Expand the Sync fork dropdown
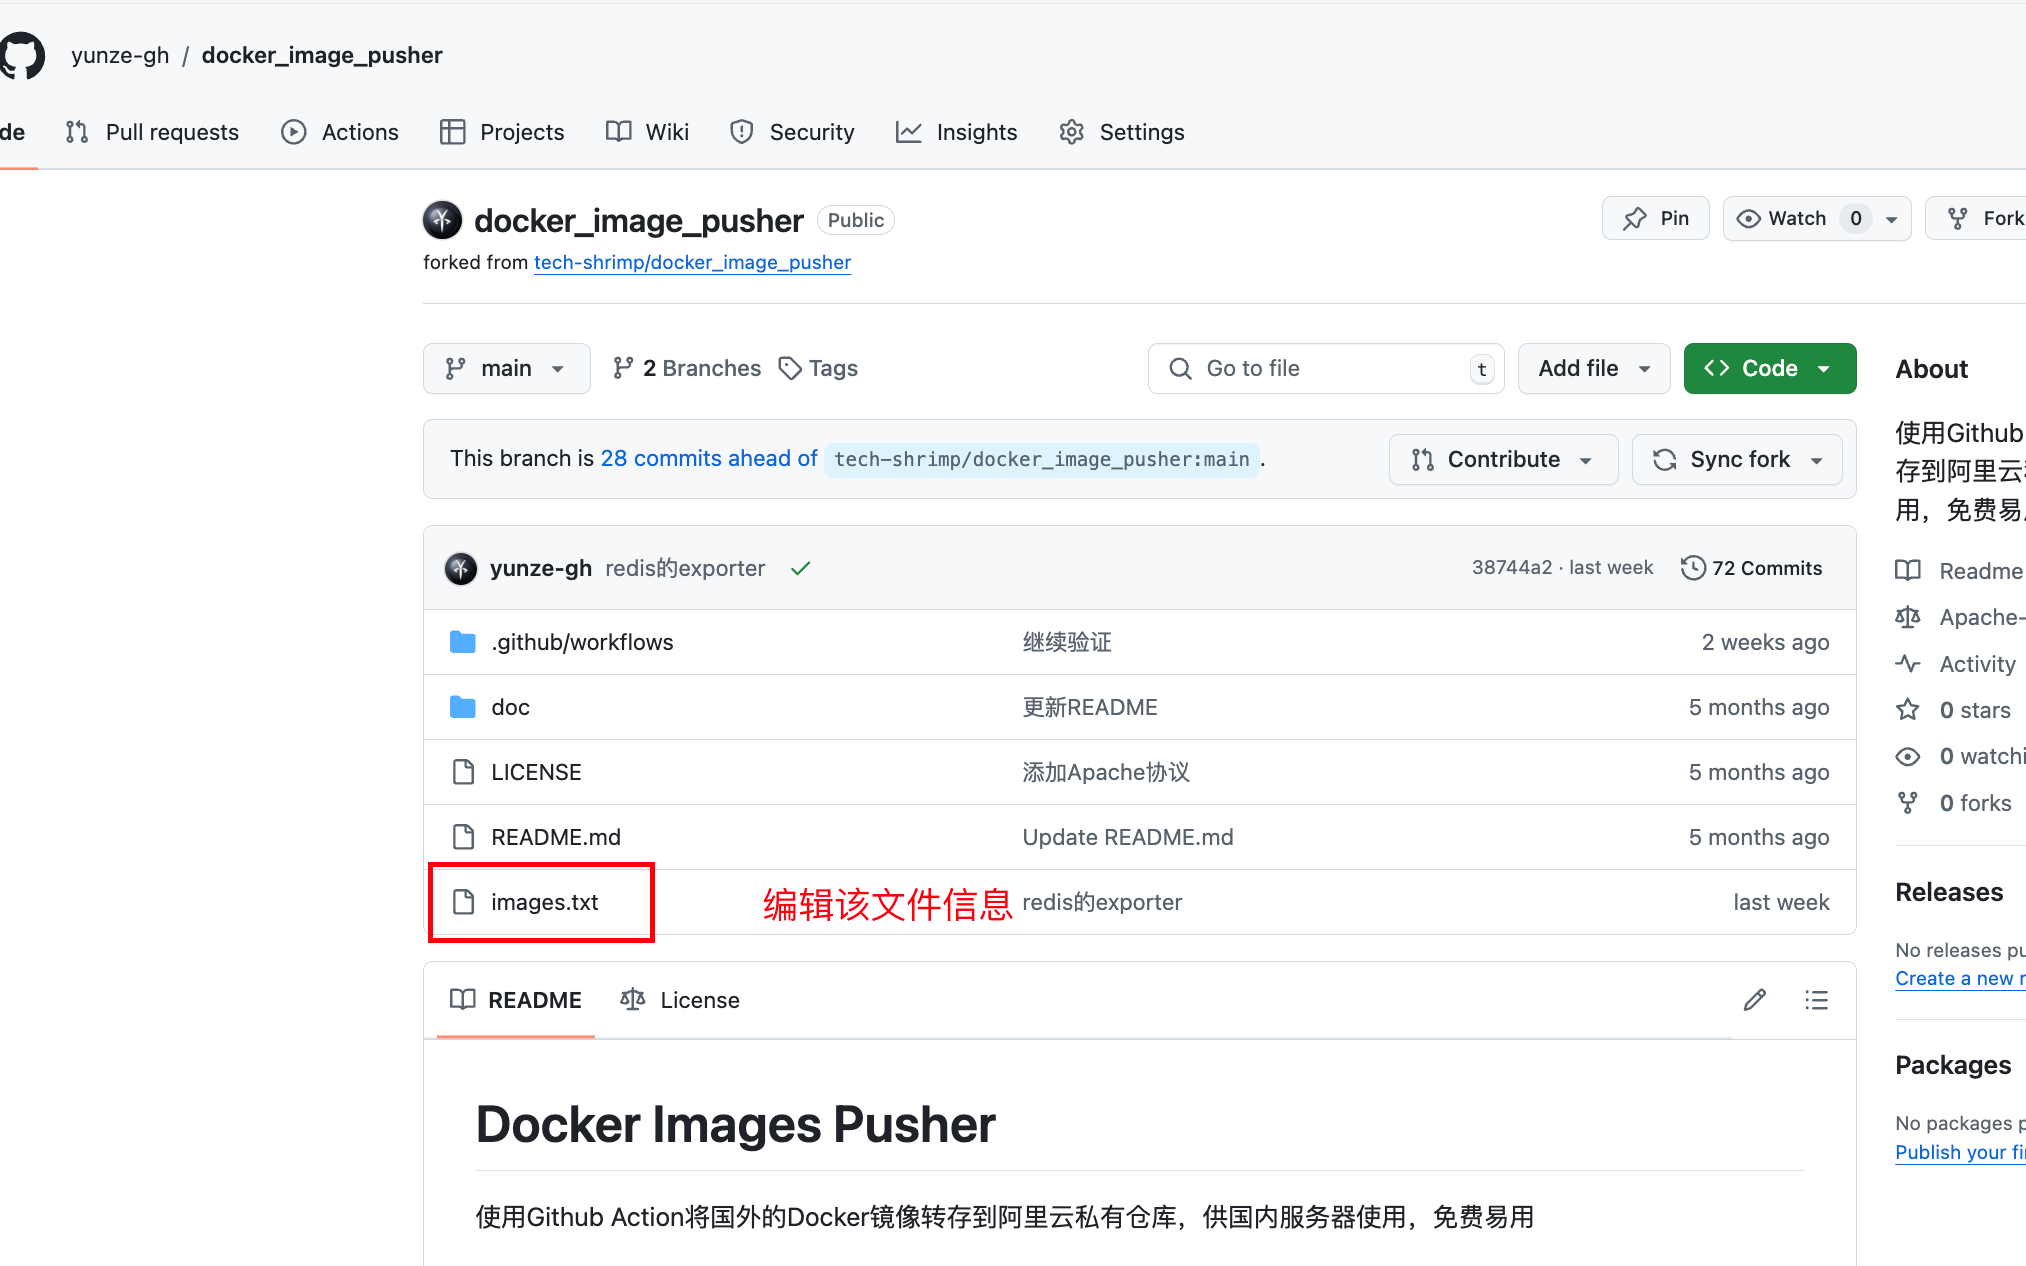Image resolution: width=2026 pixels, height=1266 pixels. [x=1737, y=459]
